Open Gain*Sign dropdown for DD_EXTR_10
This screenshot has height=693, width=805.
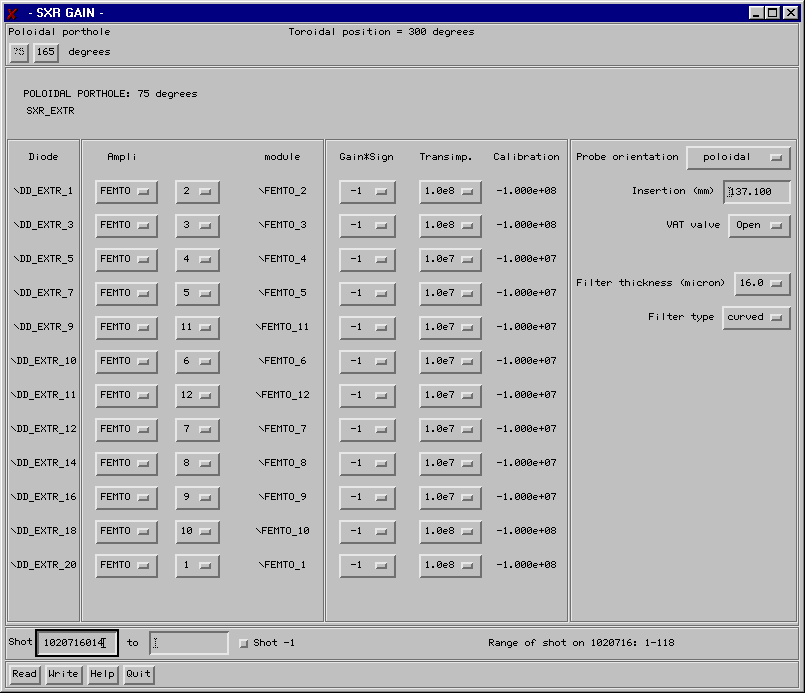coord(367,362)
